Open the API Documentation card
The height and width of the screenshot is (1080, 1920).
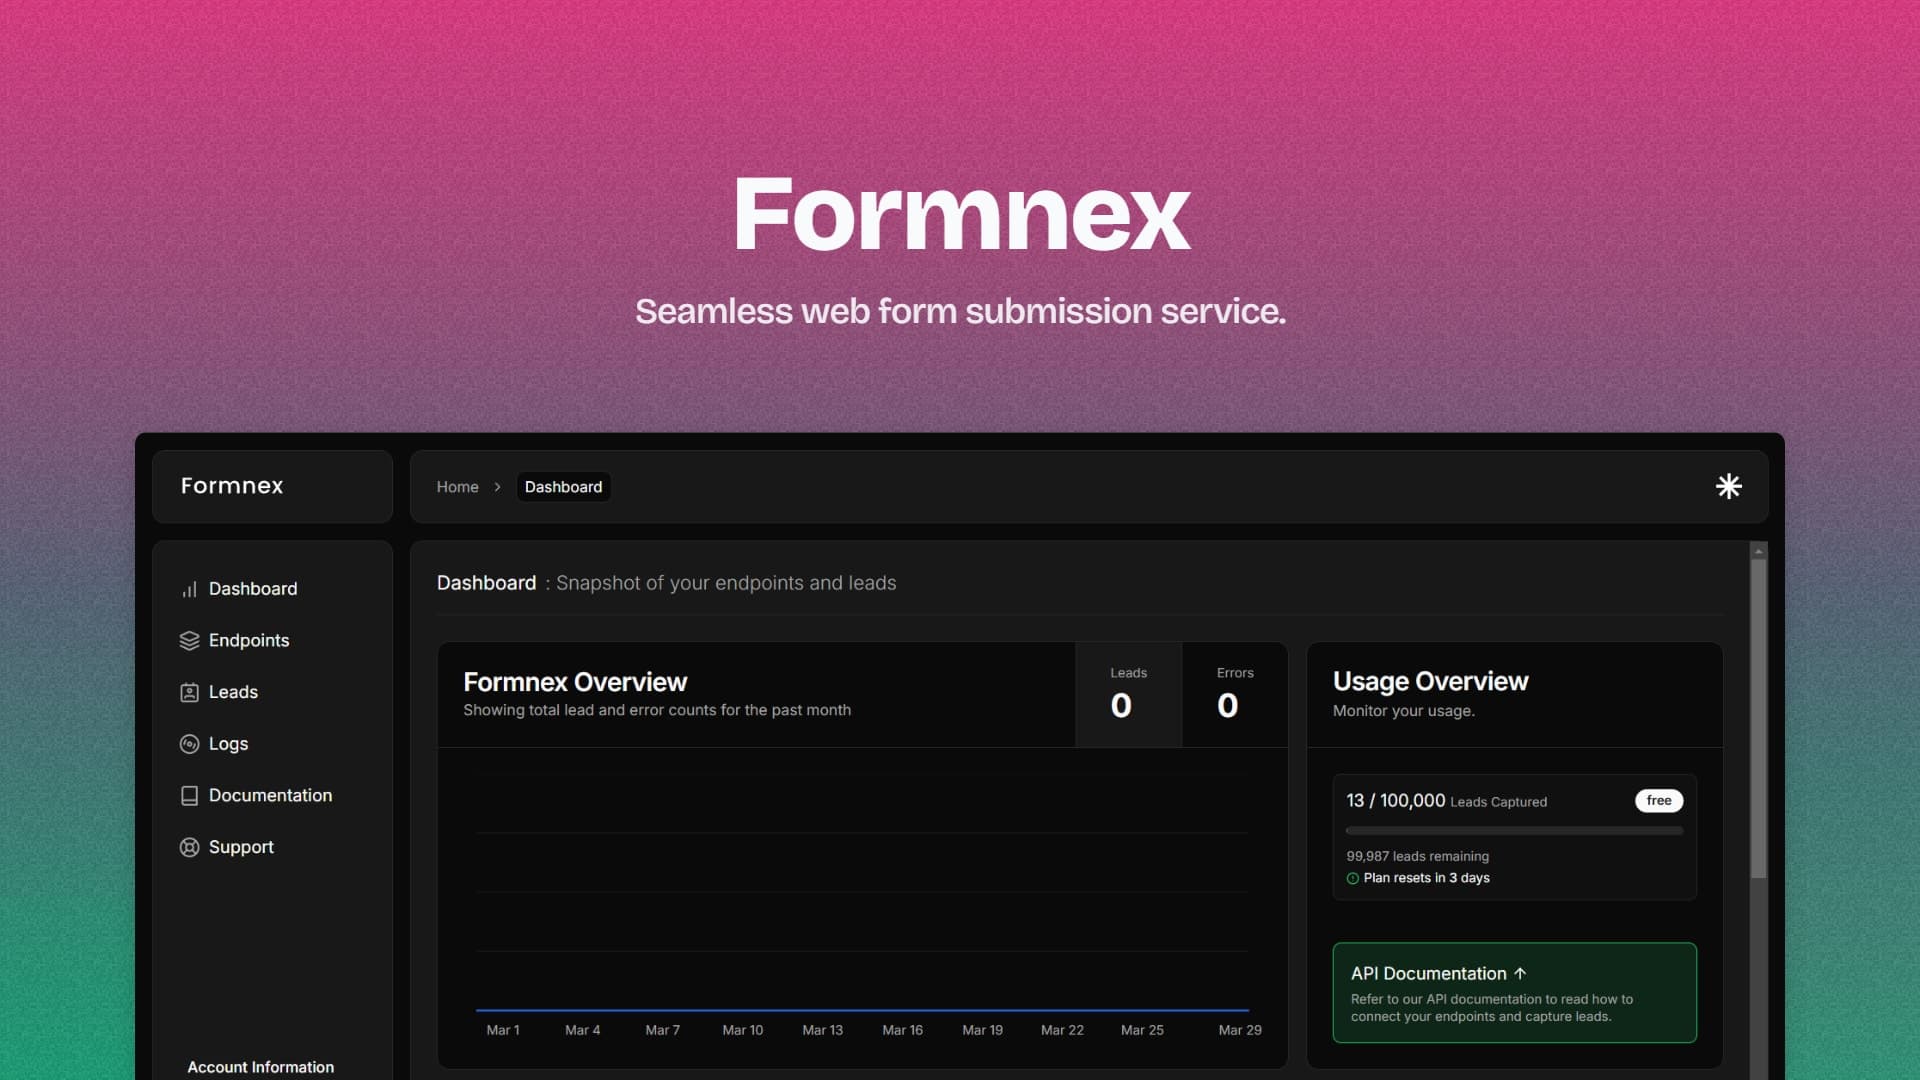1513,992
